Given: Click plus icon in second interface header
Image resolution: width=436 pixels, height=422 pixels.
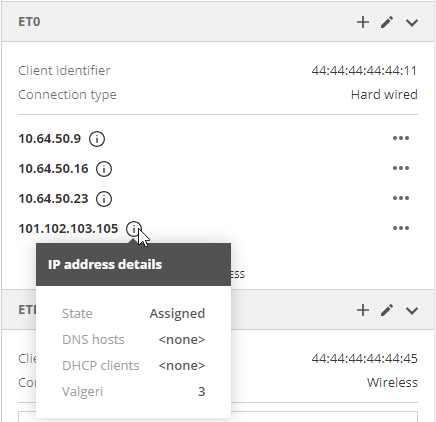Looking at the screenshot, I should (363, 310).
